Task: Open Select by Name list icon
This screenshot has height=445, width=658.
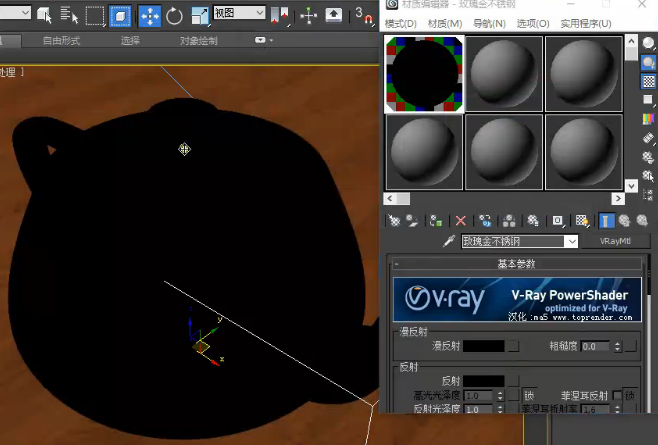Action: [x=69, y=16]
